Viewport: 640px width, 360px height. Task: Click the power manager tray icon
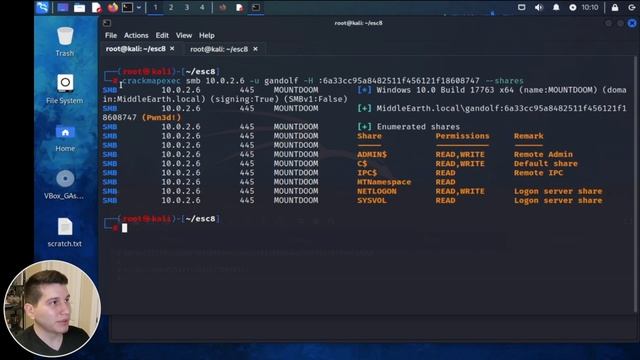pos(573,7)
